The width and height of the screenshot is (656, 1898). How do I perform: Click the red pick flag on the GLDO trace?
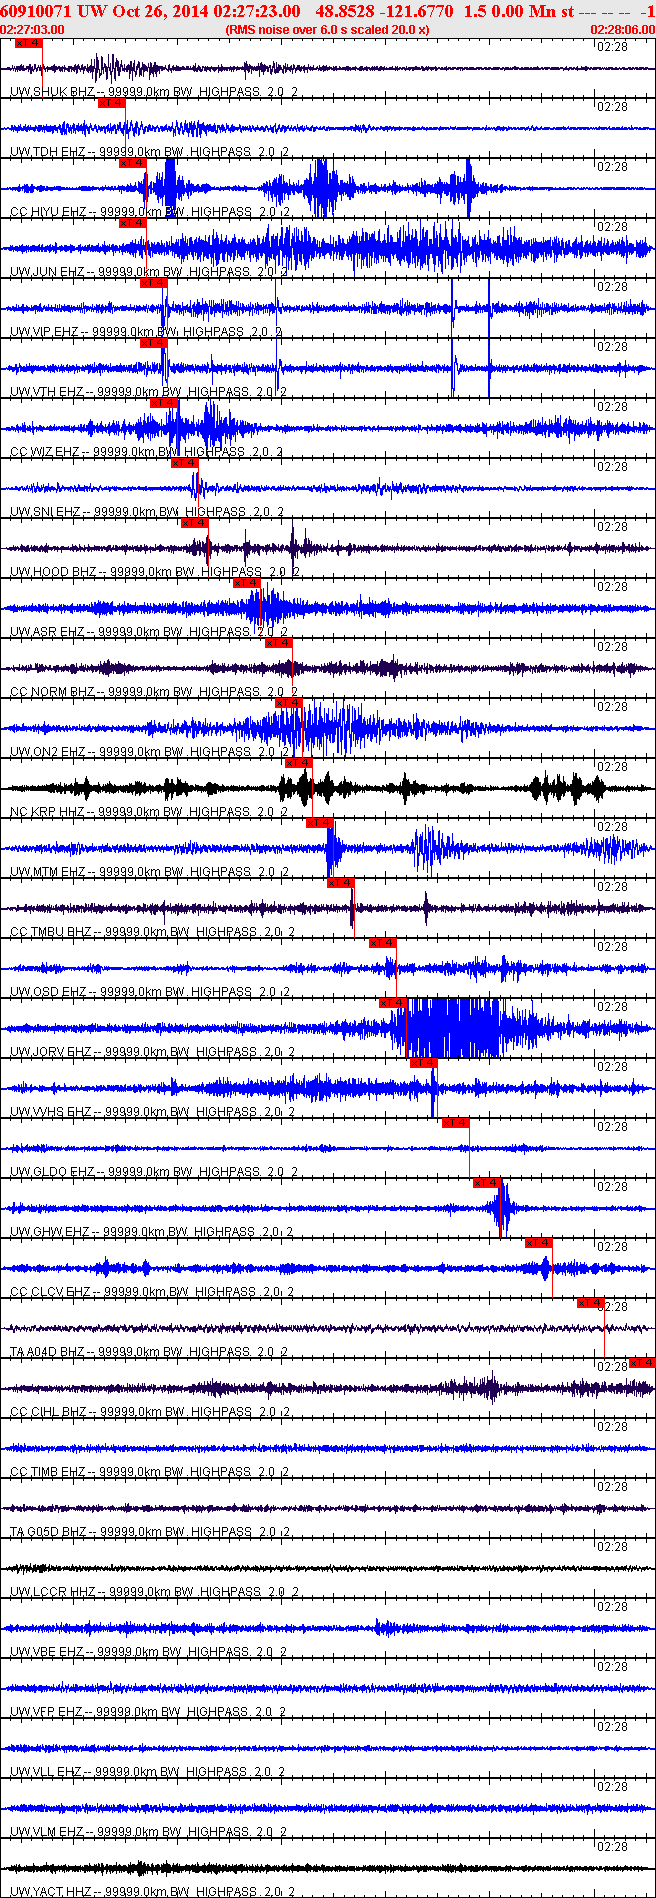(455, 1123)
